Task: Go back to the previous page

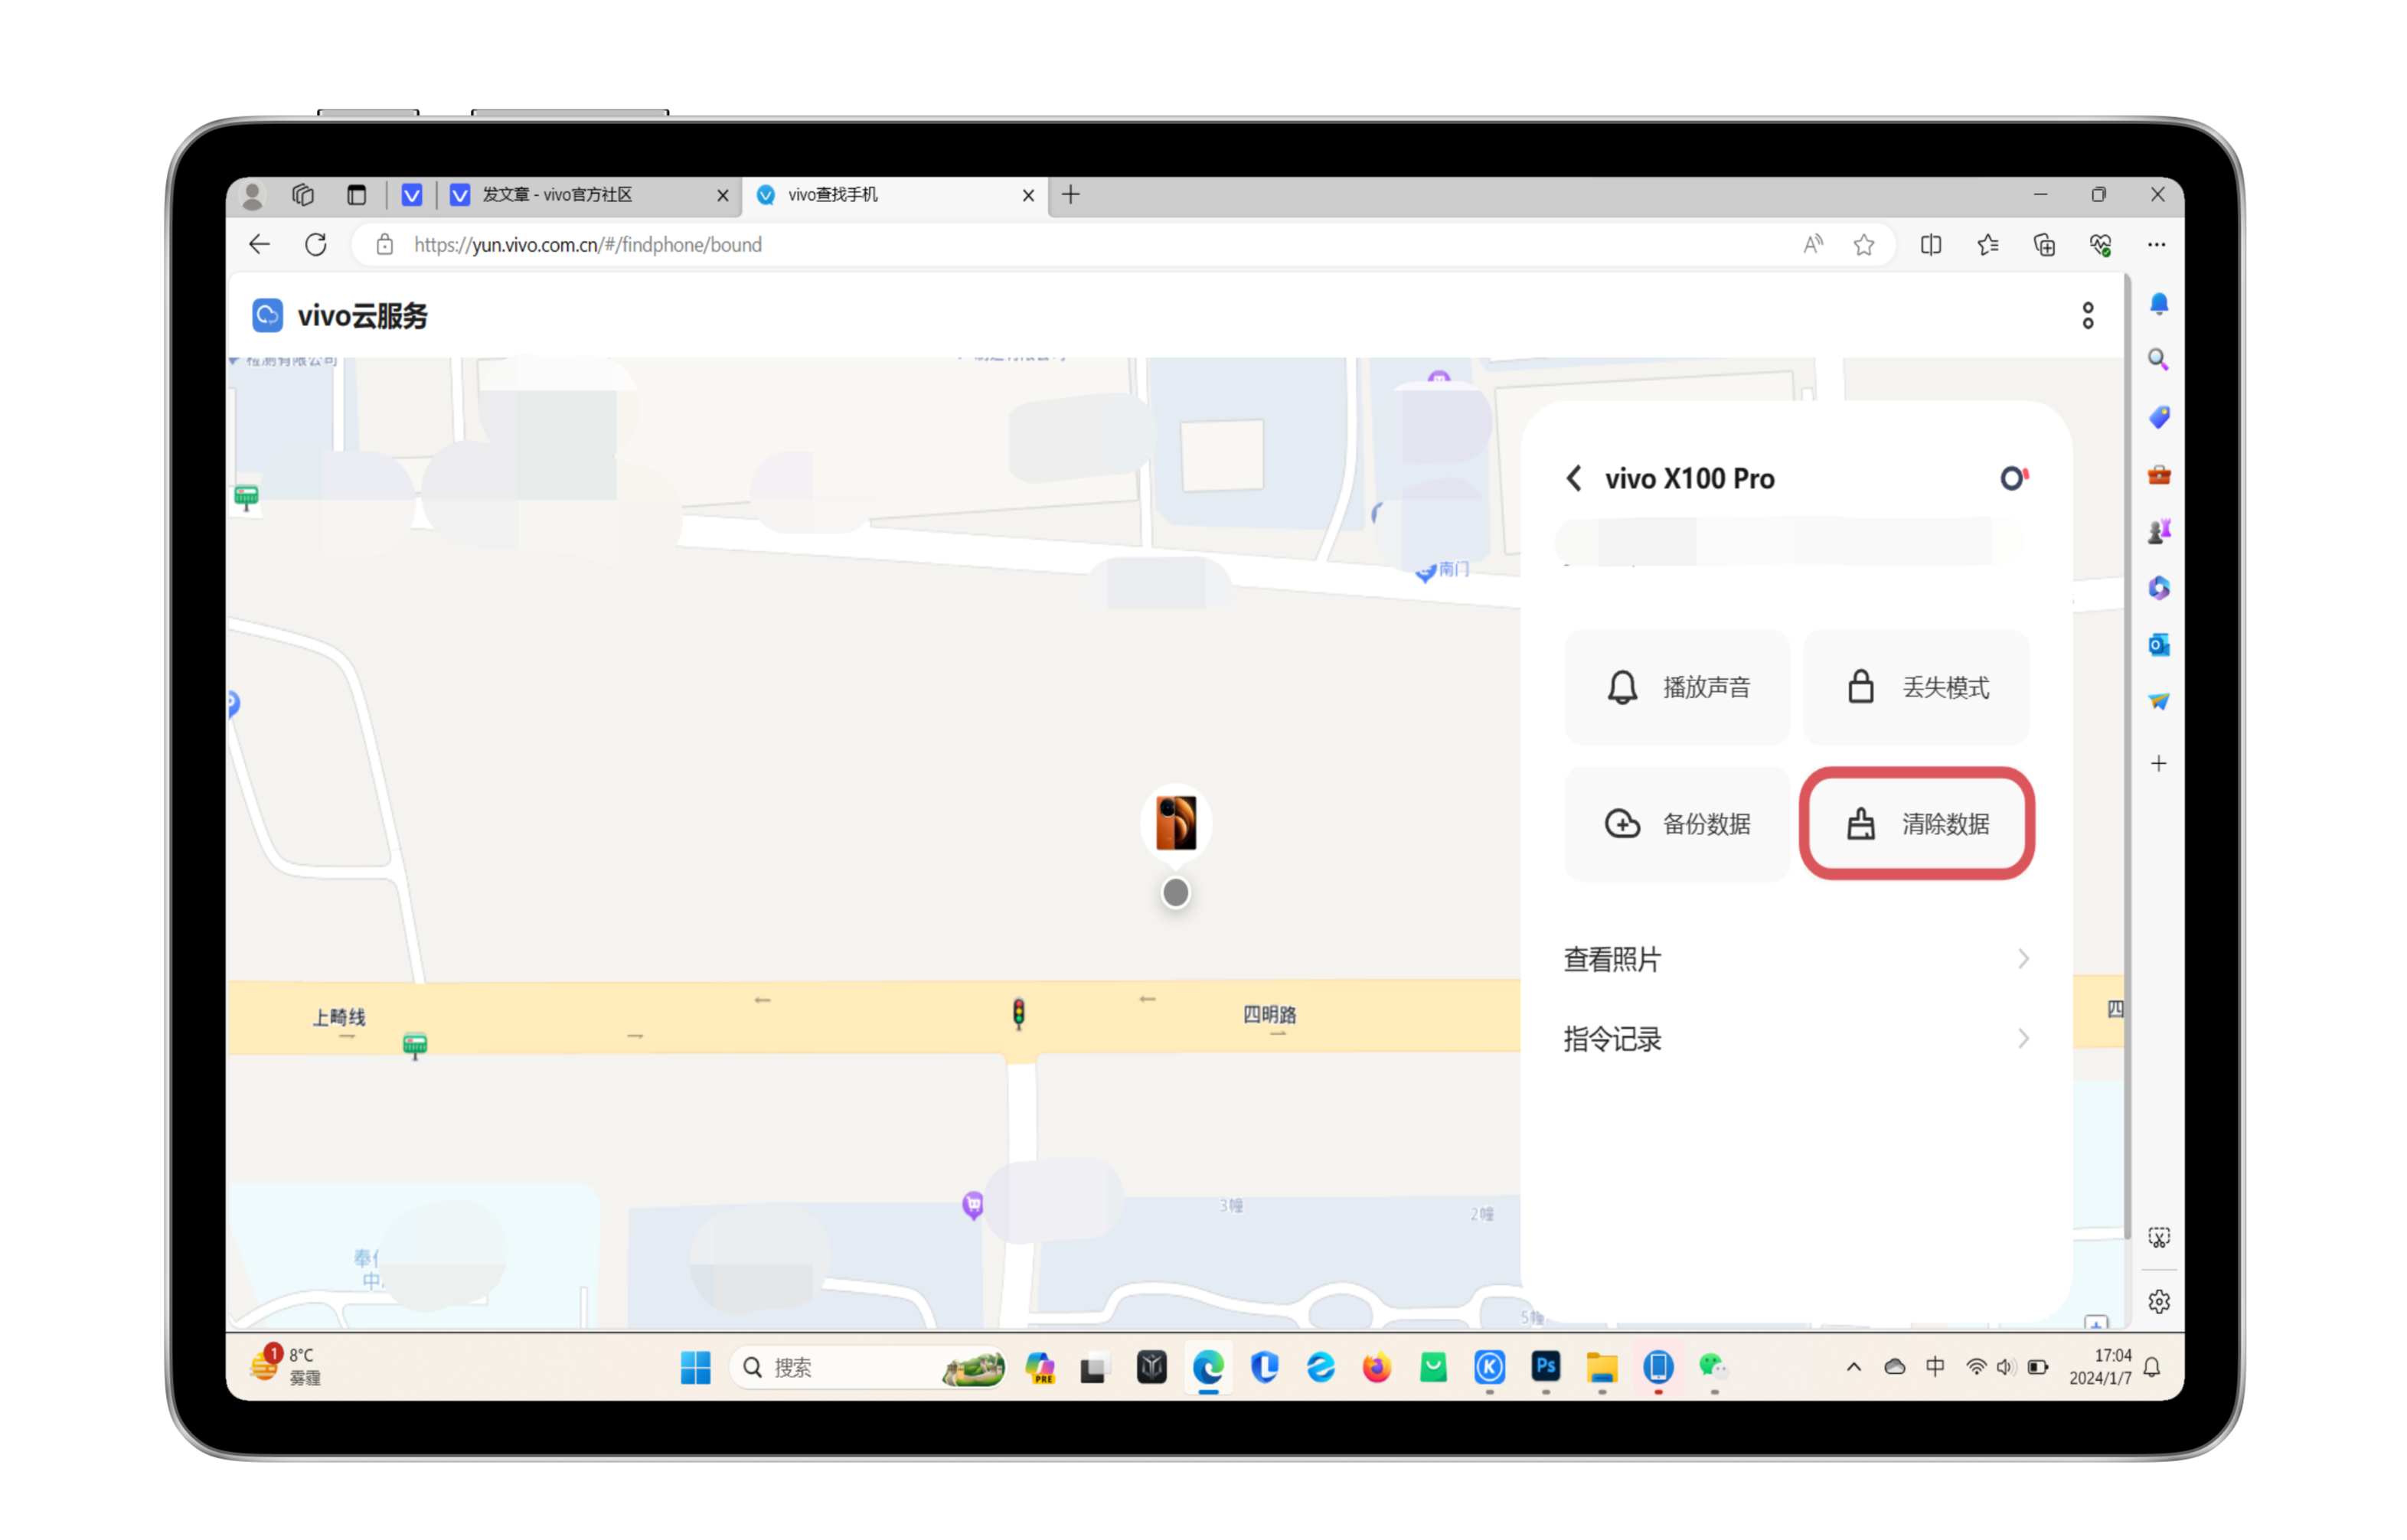Action: [x=260, y=245]
